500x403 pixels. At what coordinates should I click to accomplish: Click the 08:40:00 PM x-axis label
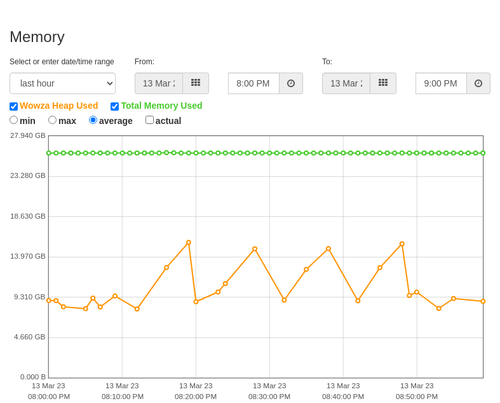343,397
